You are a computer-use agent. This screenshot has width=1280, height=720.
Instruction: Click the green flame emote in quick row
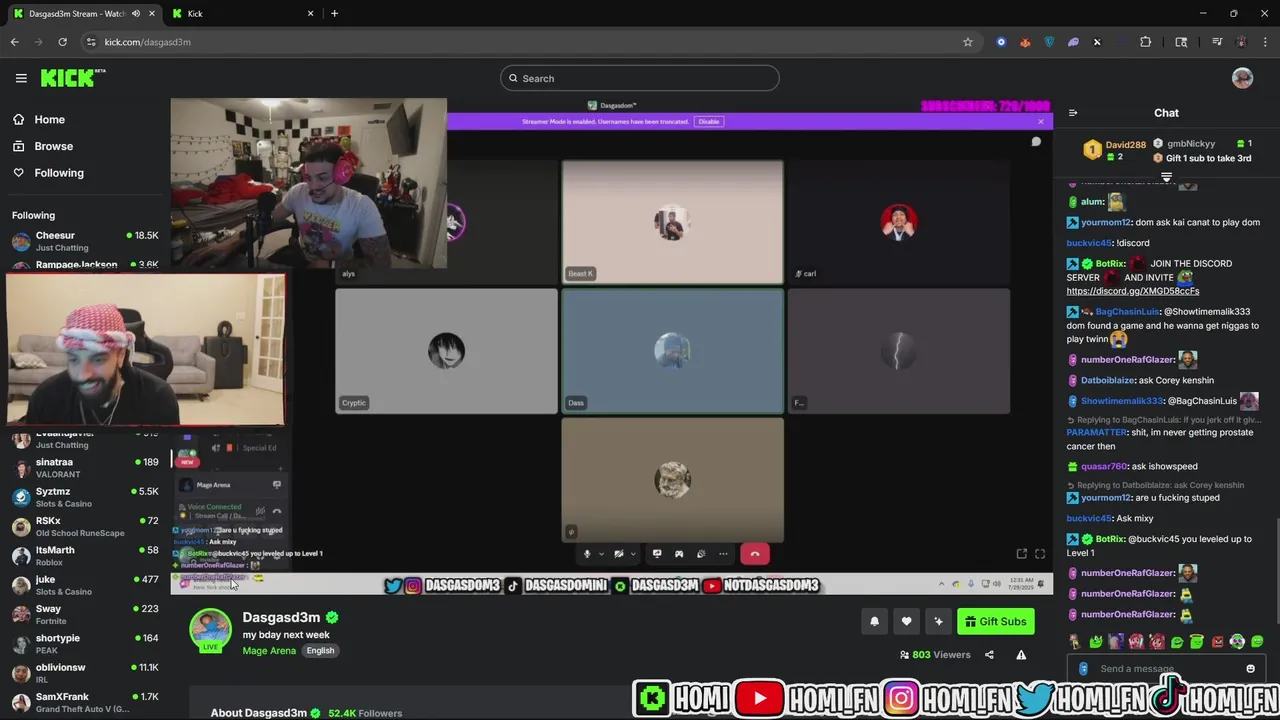(x=1095, y=642)
